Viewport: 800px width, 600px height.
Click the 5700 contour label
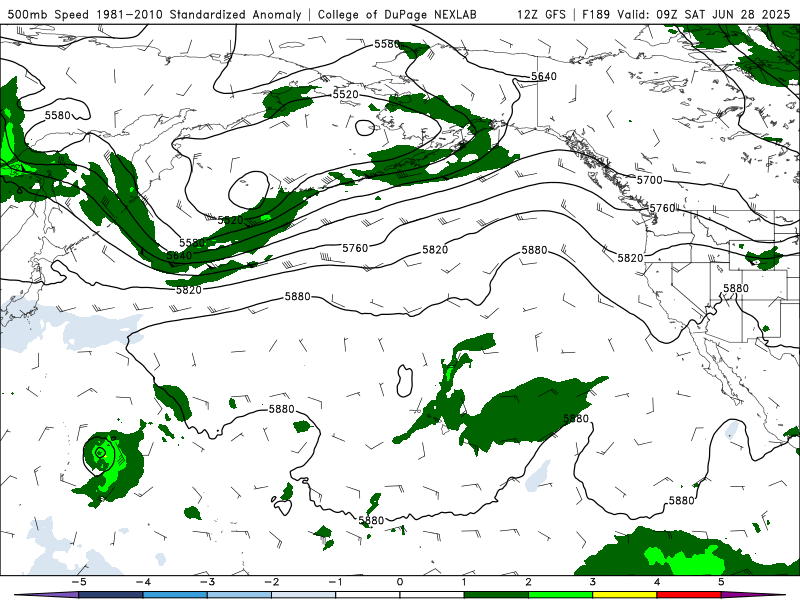tap(649, 180)
